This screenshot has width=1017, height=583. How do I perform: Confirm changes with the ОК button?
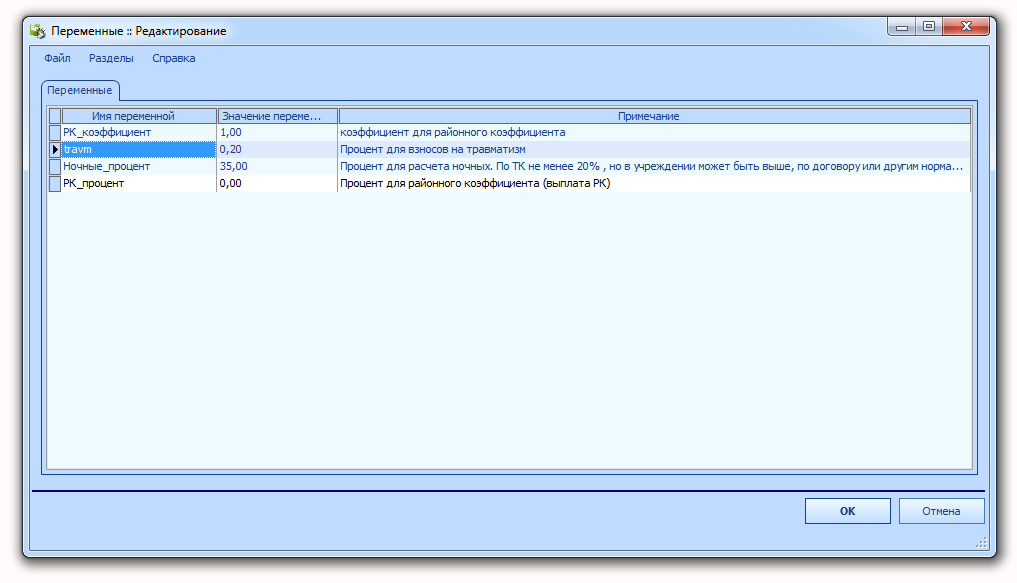847,511
